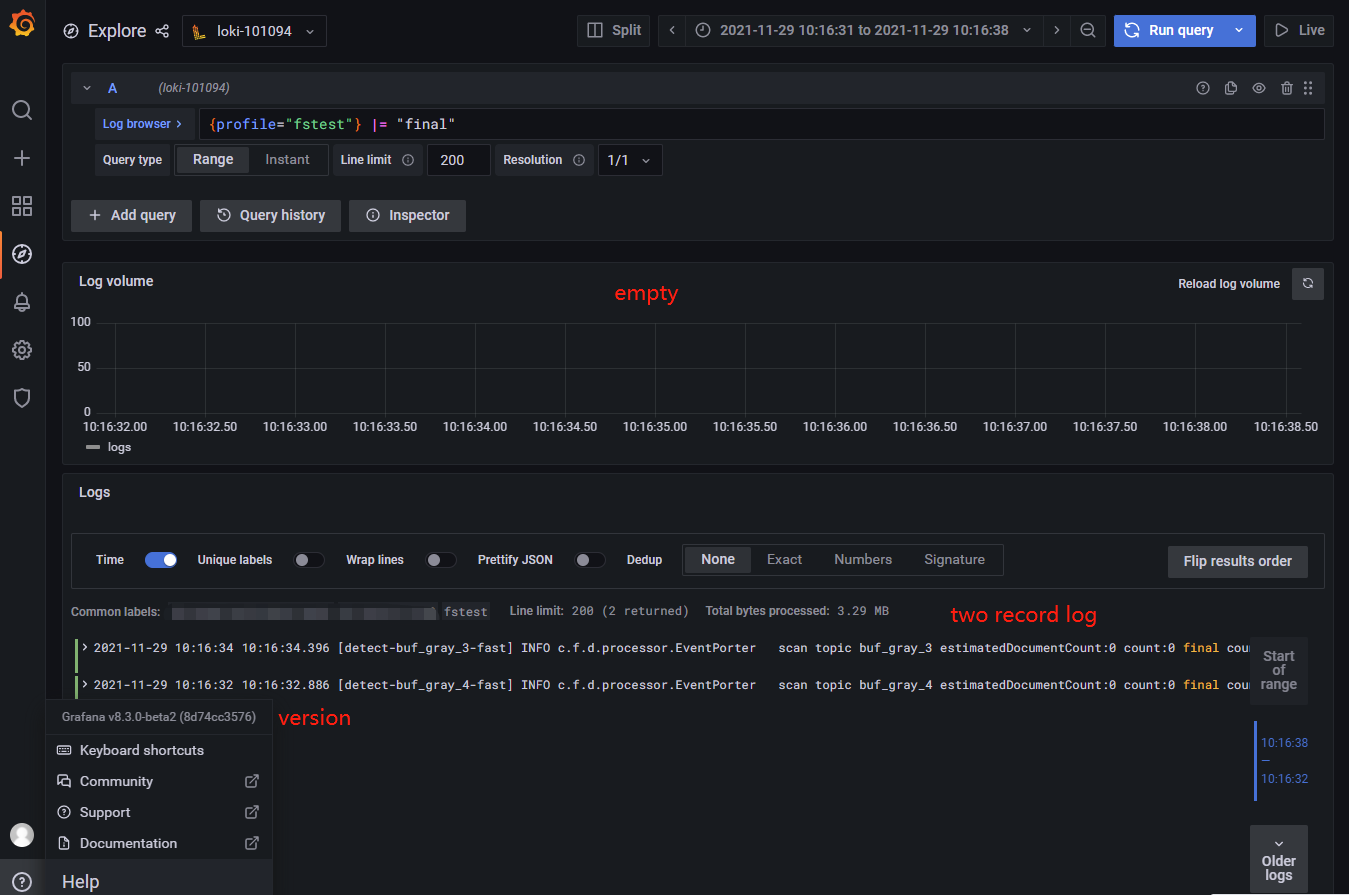Turn off the Time toggle
Viewport: 1349px width, 895px height.
pos(161,560)
